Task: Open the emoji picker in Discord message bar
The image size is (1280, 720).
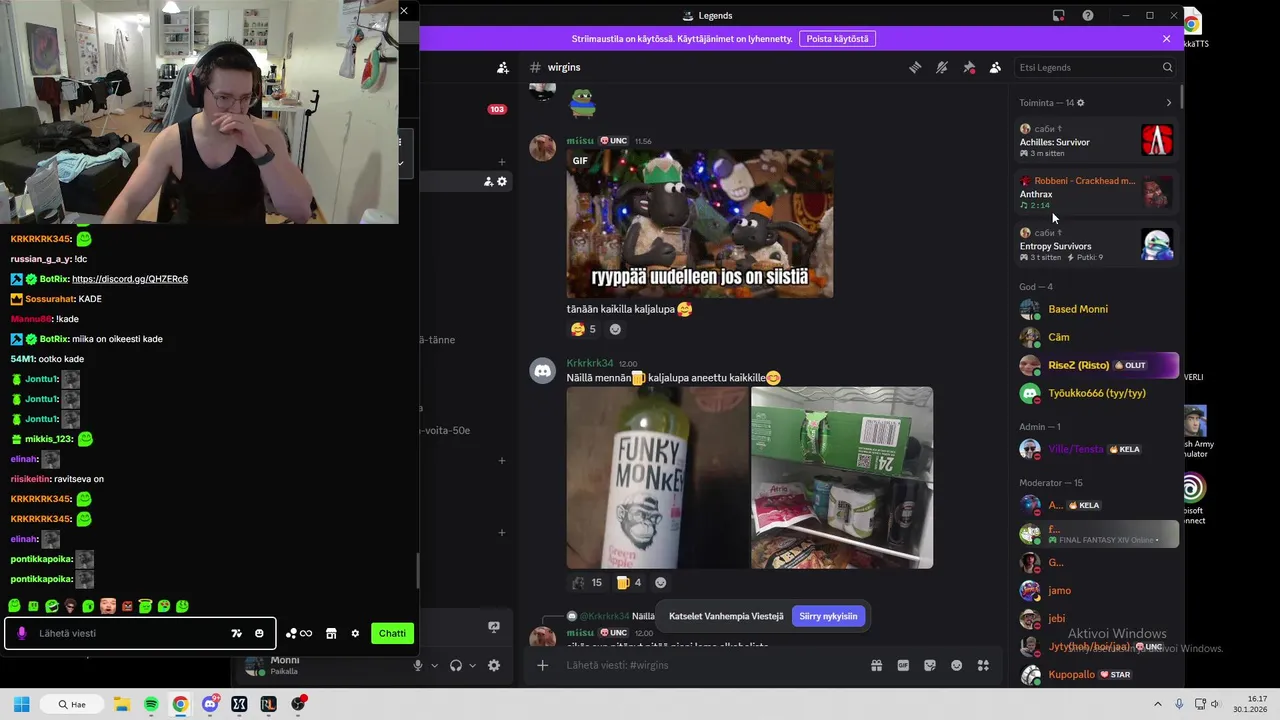Action: pos(957,665)
